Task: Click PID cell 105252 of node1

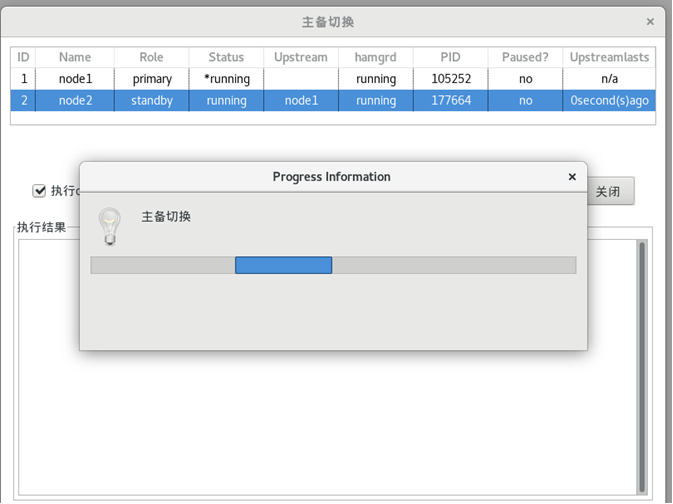Action: 450,79
